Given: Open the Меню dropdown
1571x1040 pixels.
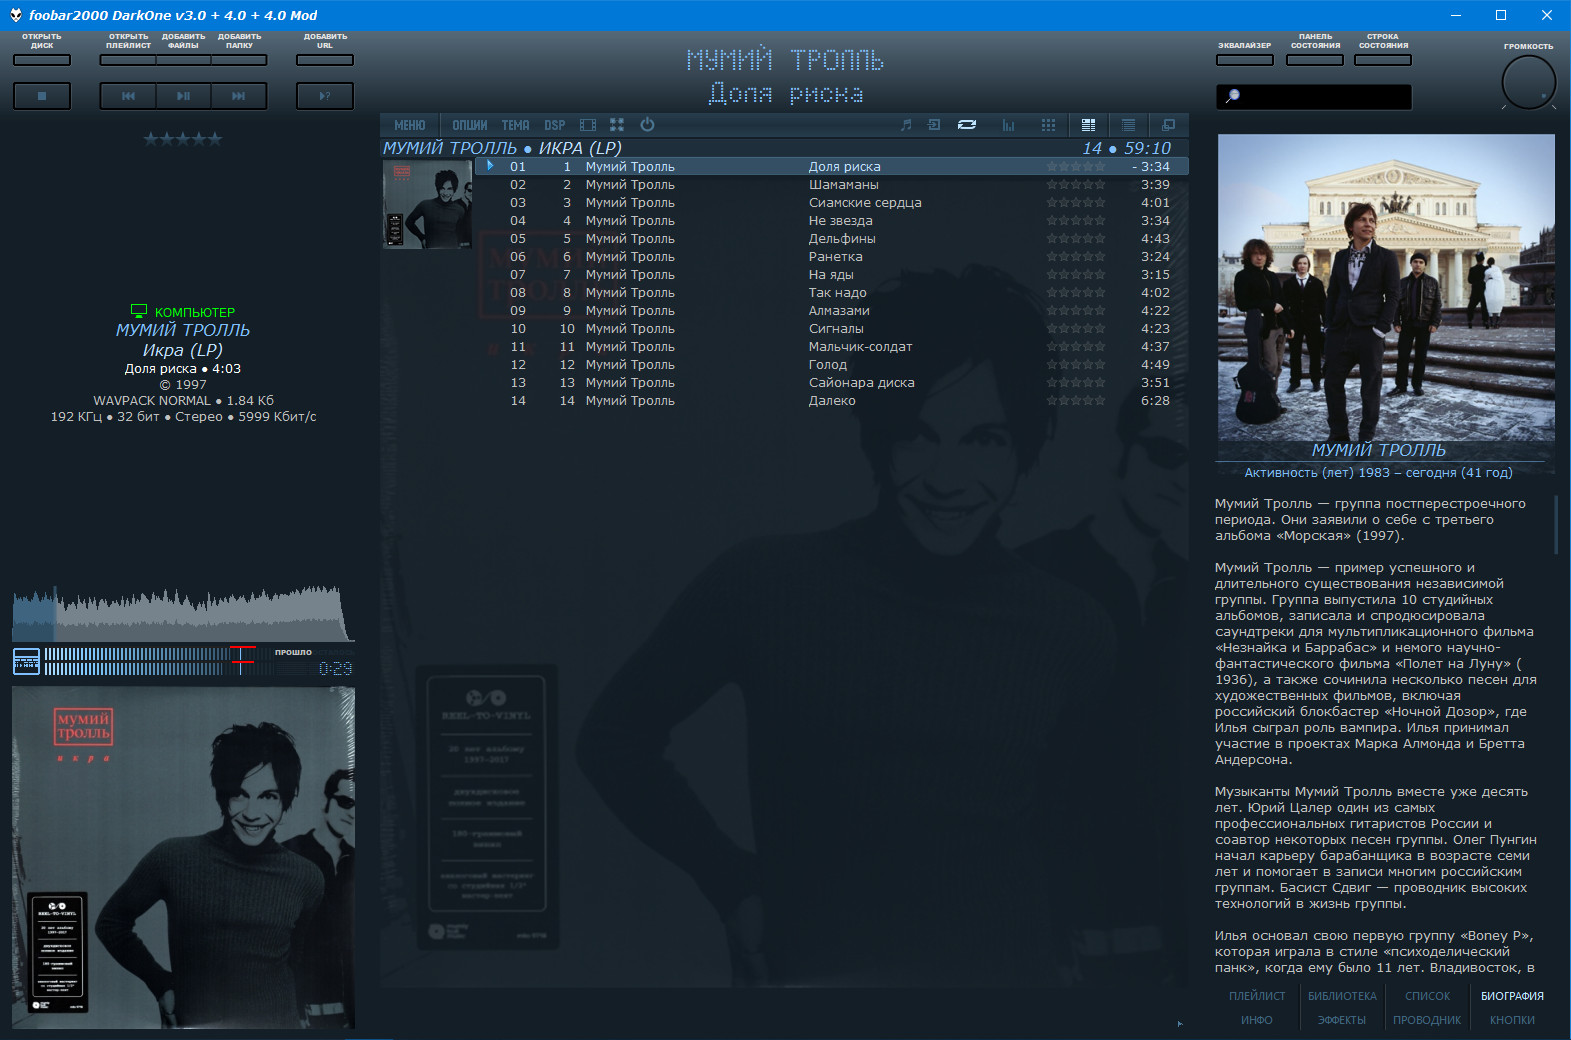Looking at the screenshot, I should click(x=410, y=125).
